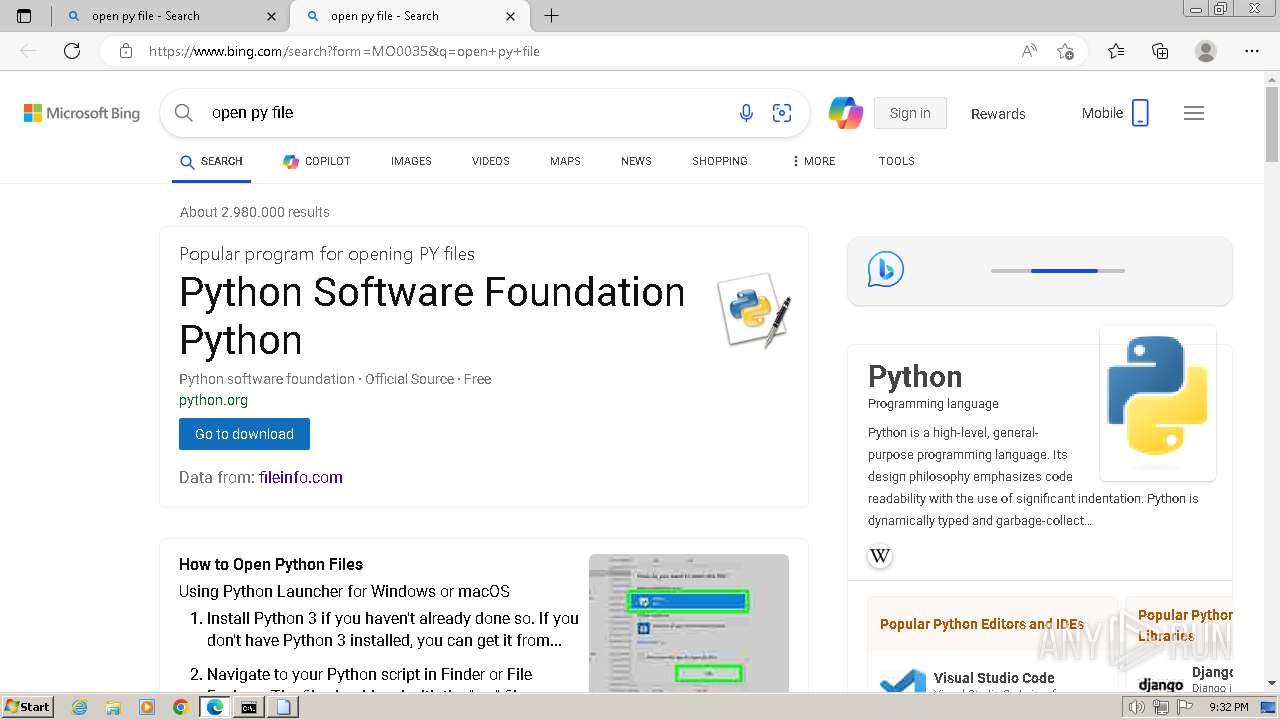
Task: View site information lock icon
Action: [x=125, y=51]
